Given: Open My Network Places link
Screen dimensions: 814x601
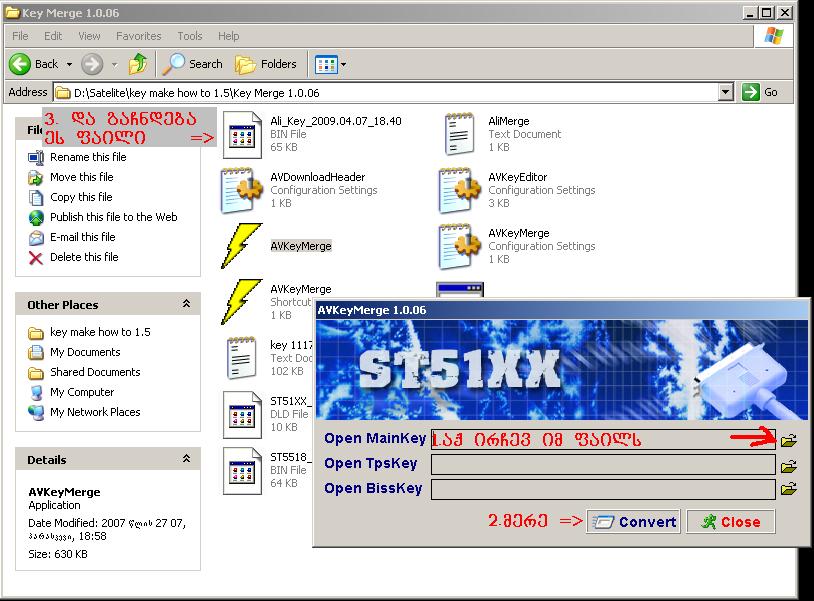Looking at the screenshot, I should [x=95, y=412].
